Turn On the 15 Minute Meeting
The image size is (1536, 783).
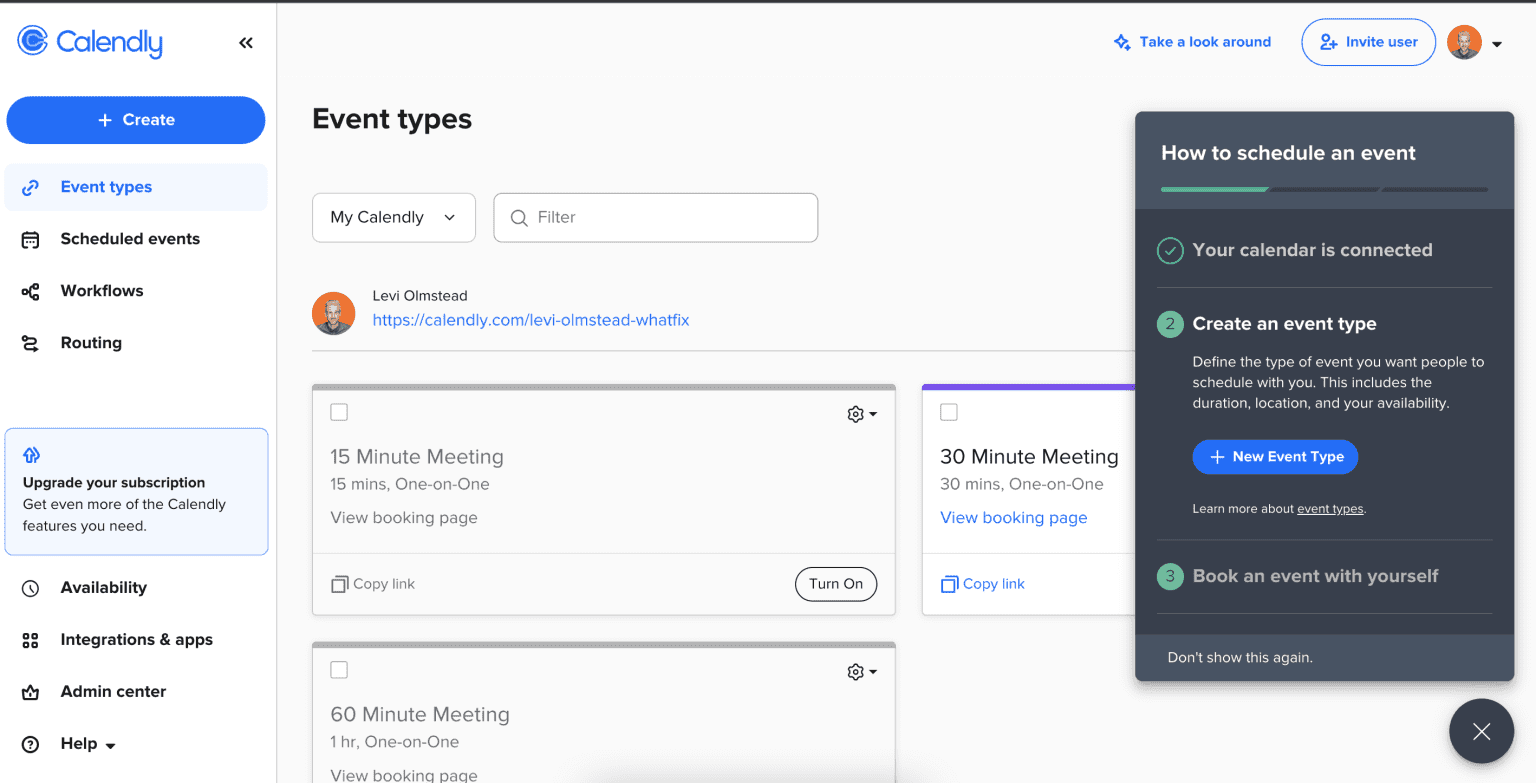click(x=836, y=584)
